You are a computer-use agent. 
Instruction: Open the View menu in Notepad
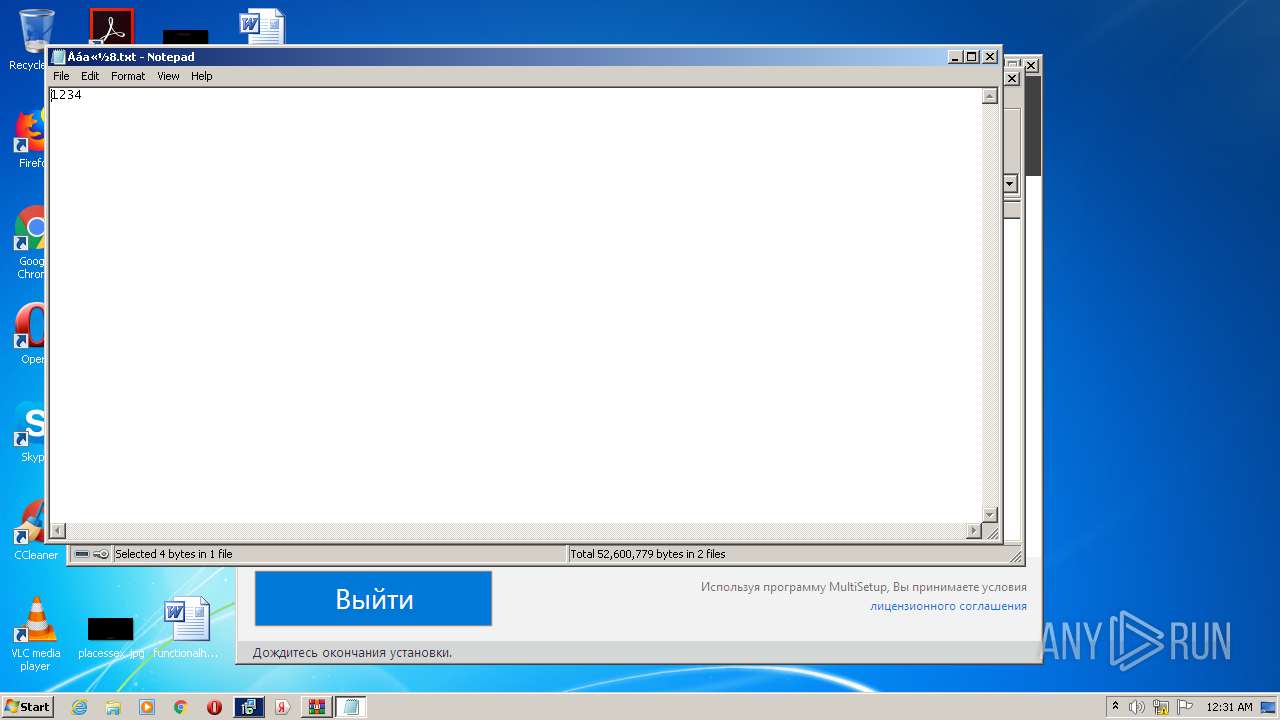click(x=168, y=76)
